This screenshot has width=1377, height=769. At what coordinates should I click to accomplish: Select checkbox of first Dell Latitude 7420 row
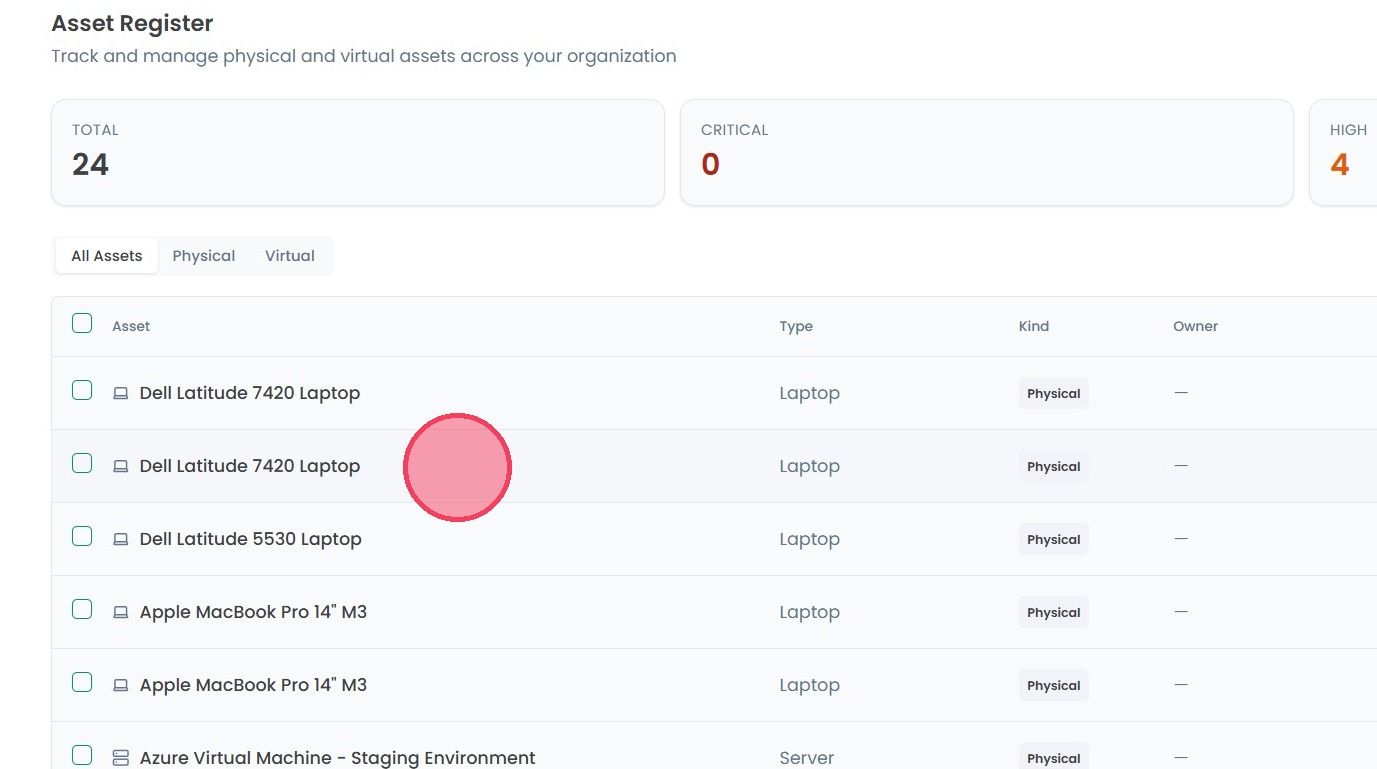pos(82,390)
